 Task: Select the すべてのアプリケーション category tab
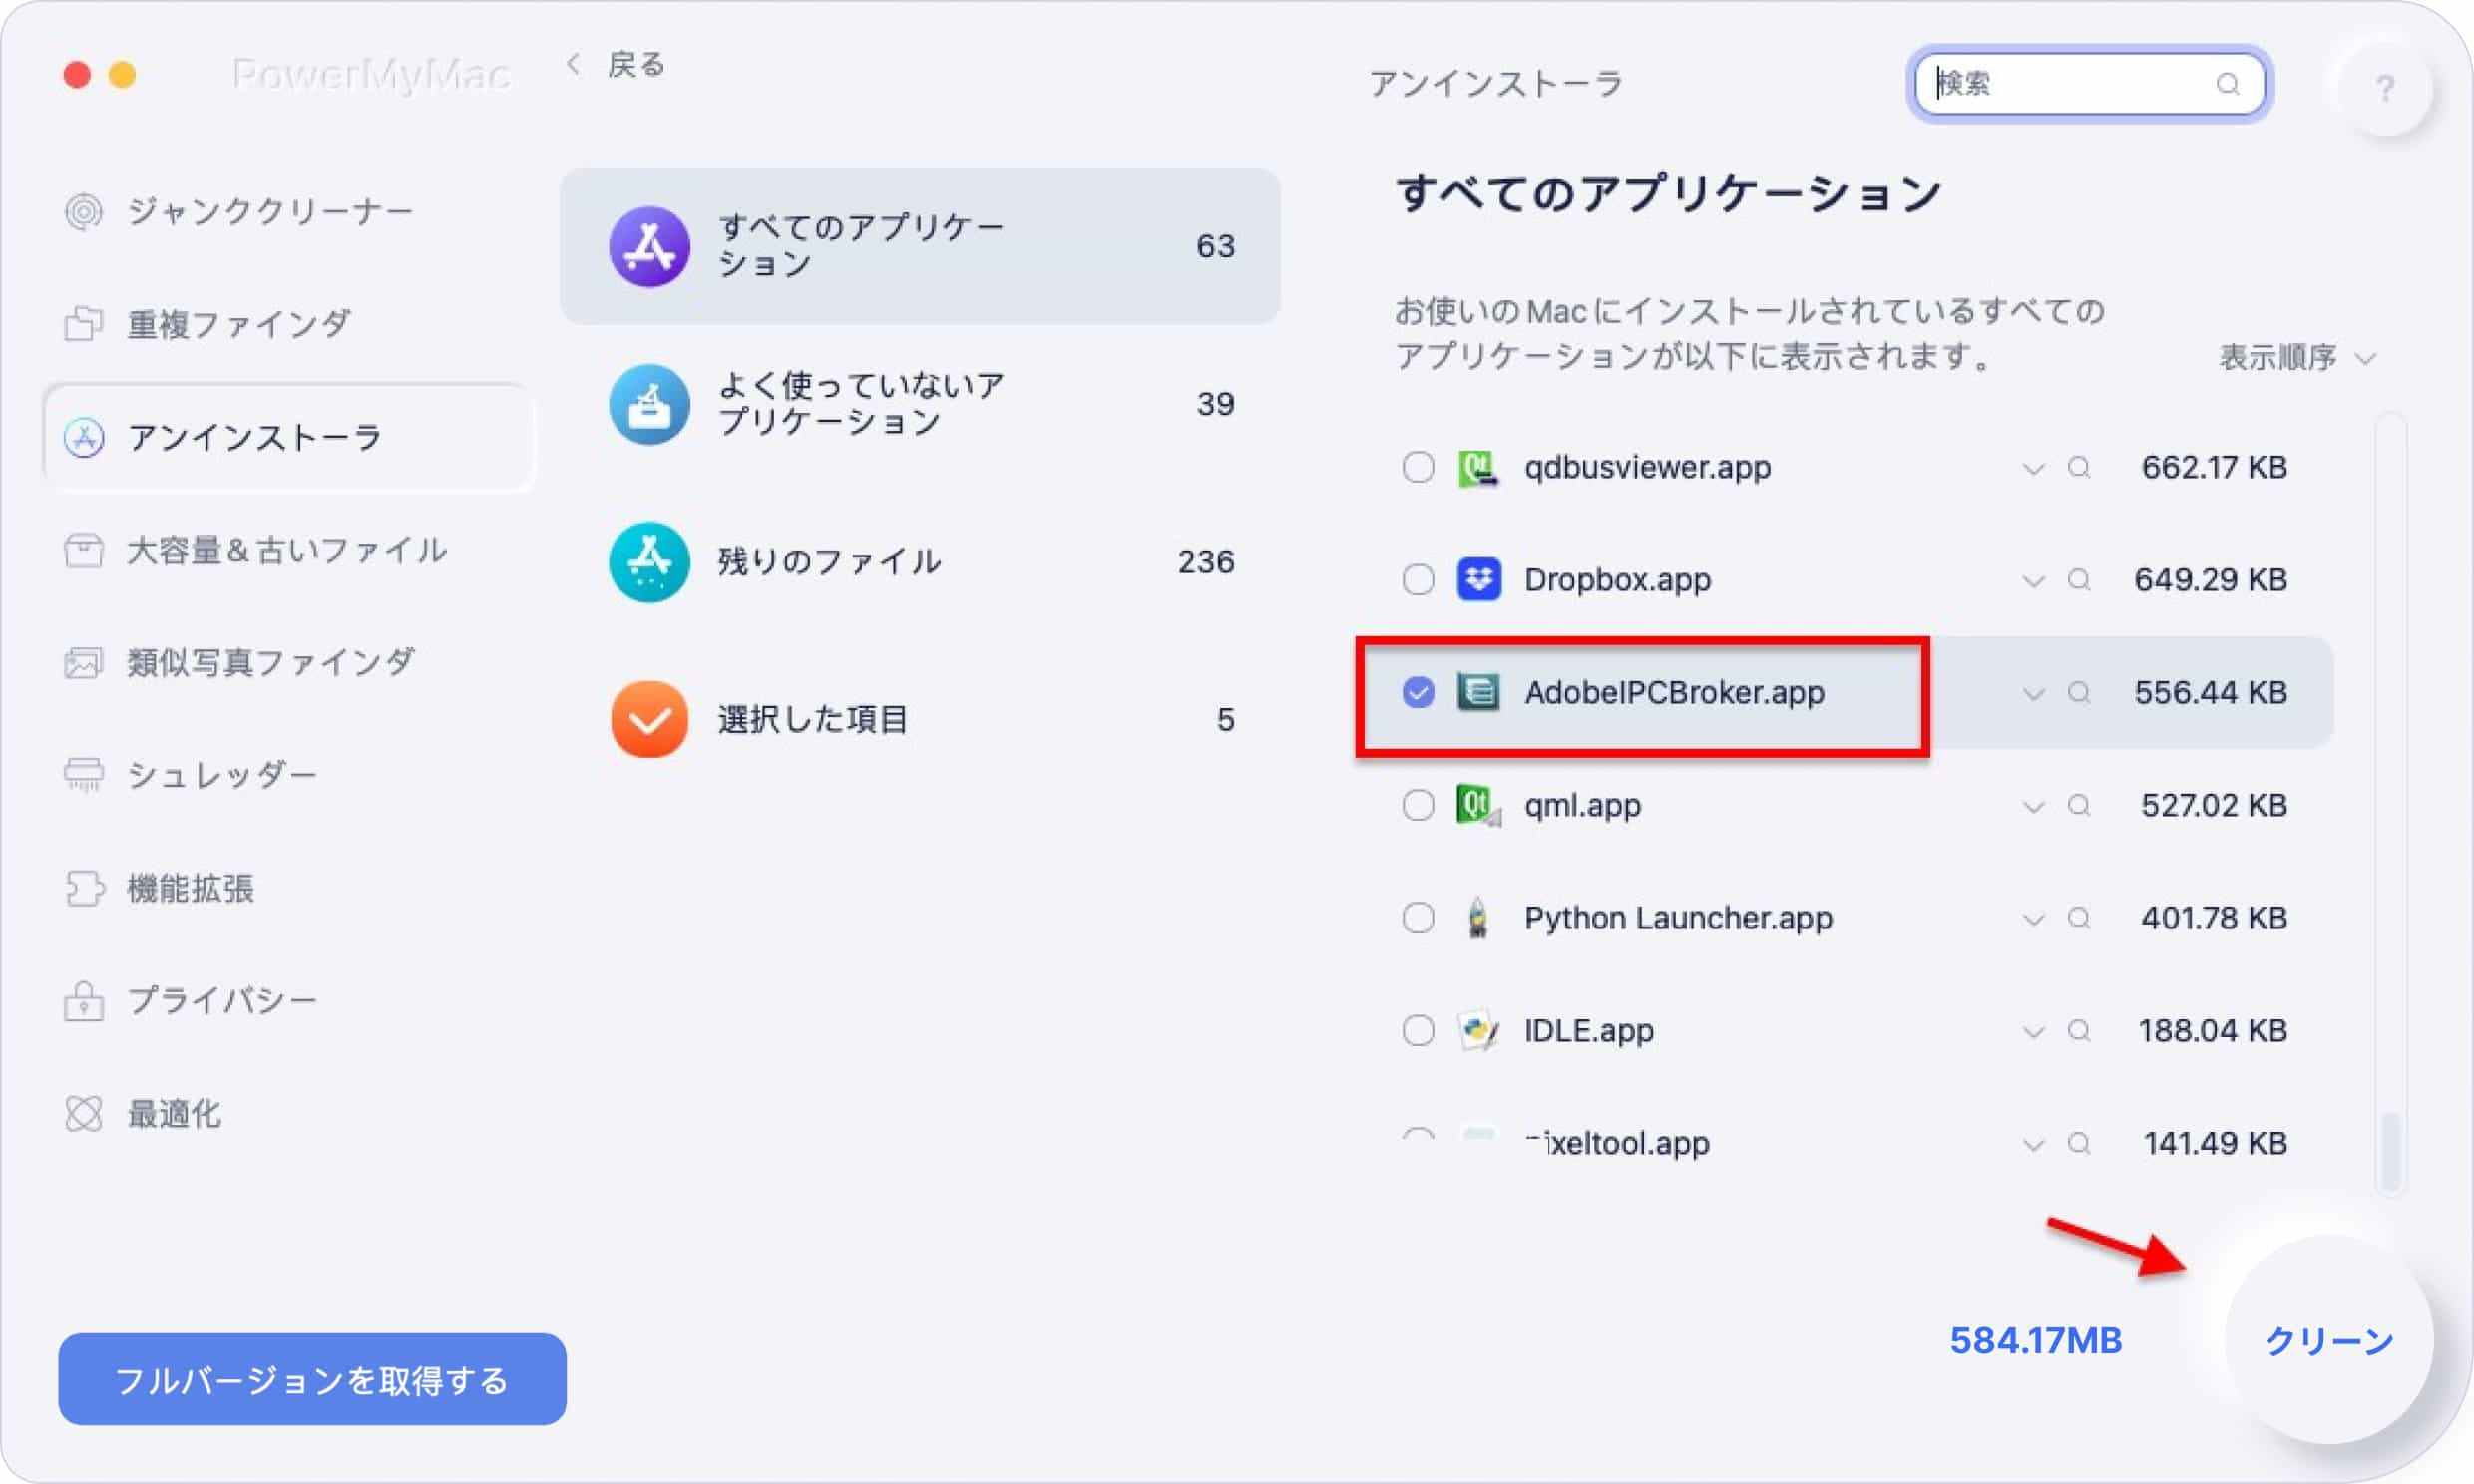click(x=920, y=246)
